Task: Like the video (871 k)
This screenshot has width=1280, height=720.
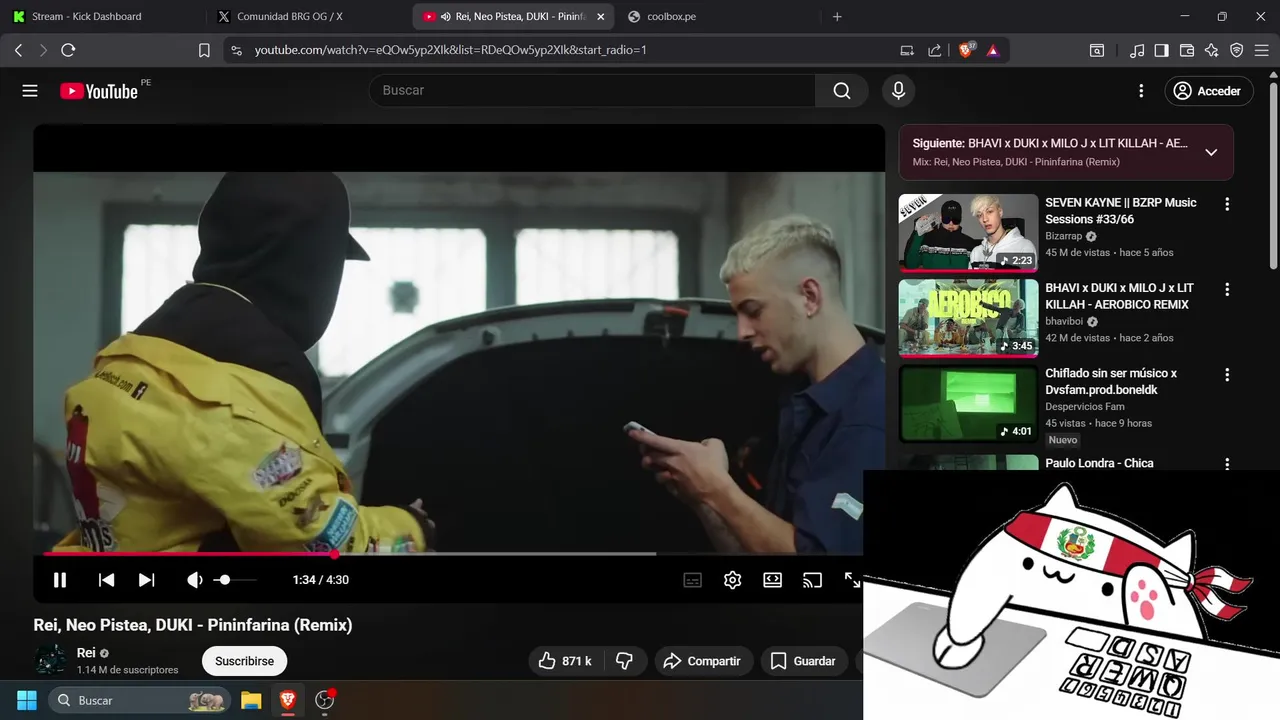Action: point(565,661)
